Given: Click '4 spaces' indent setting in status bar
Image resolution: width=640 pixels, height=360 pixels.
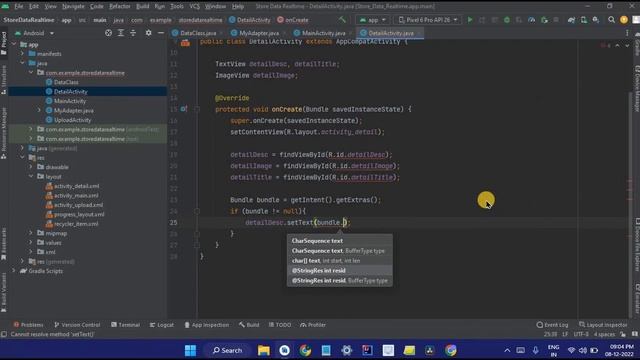Looking at the screenshot, I should click(604, 334).
